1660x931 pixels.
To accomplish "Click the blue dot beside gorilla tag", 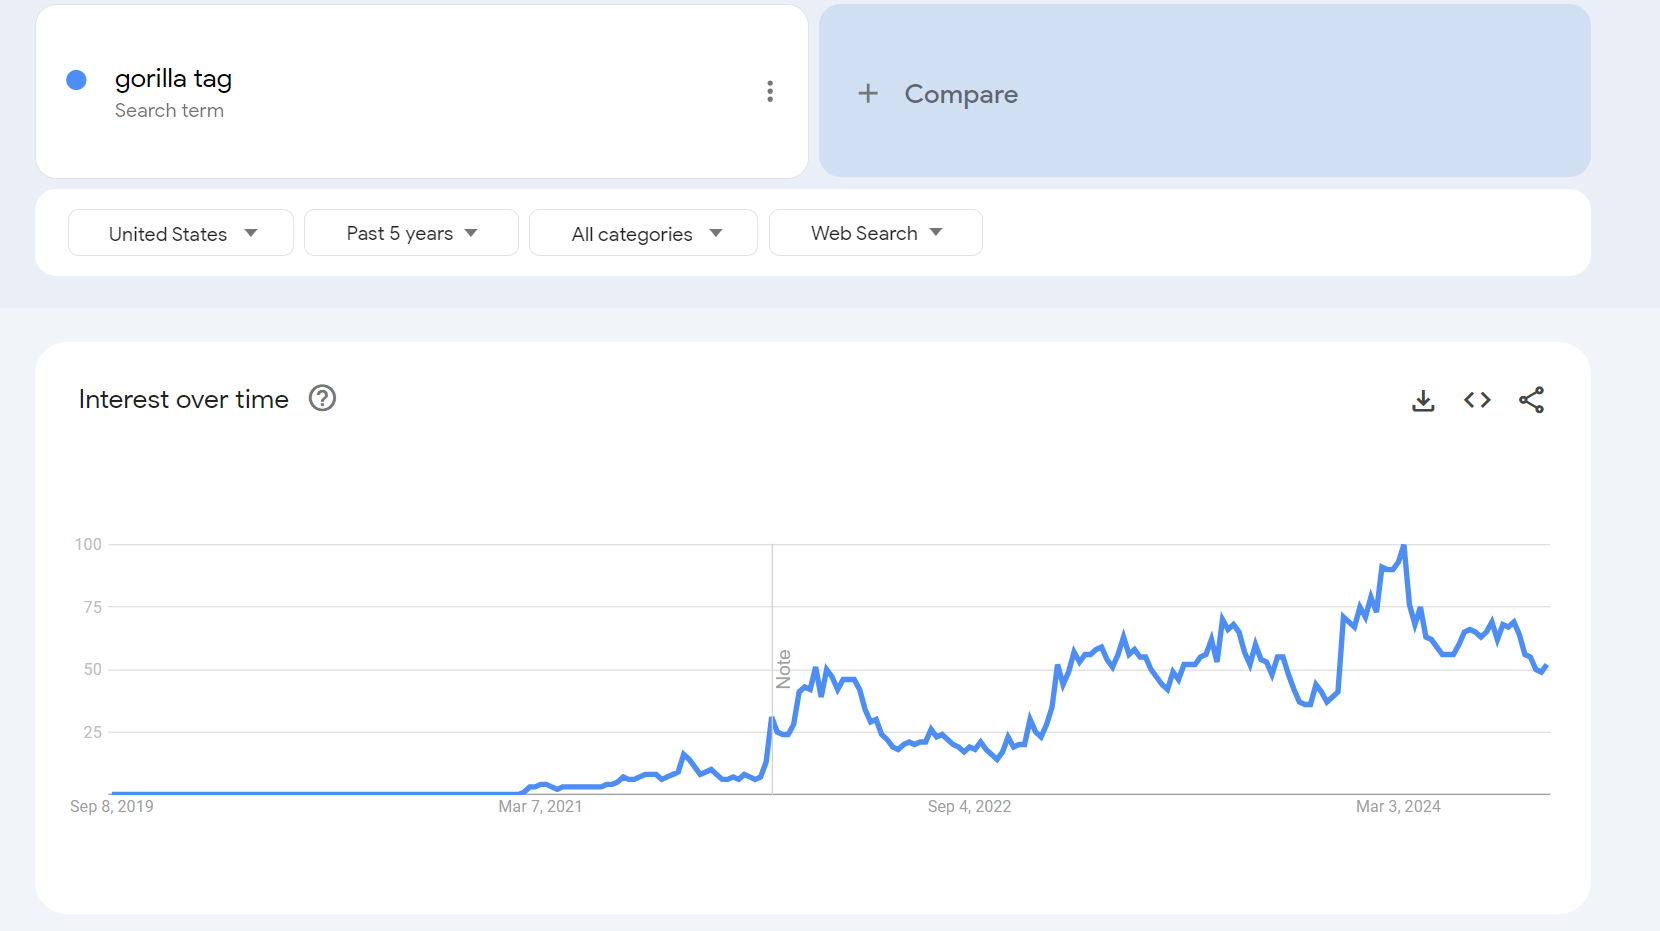I will pos(76,80).
